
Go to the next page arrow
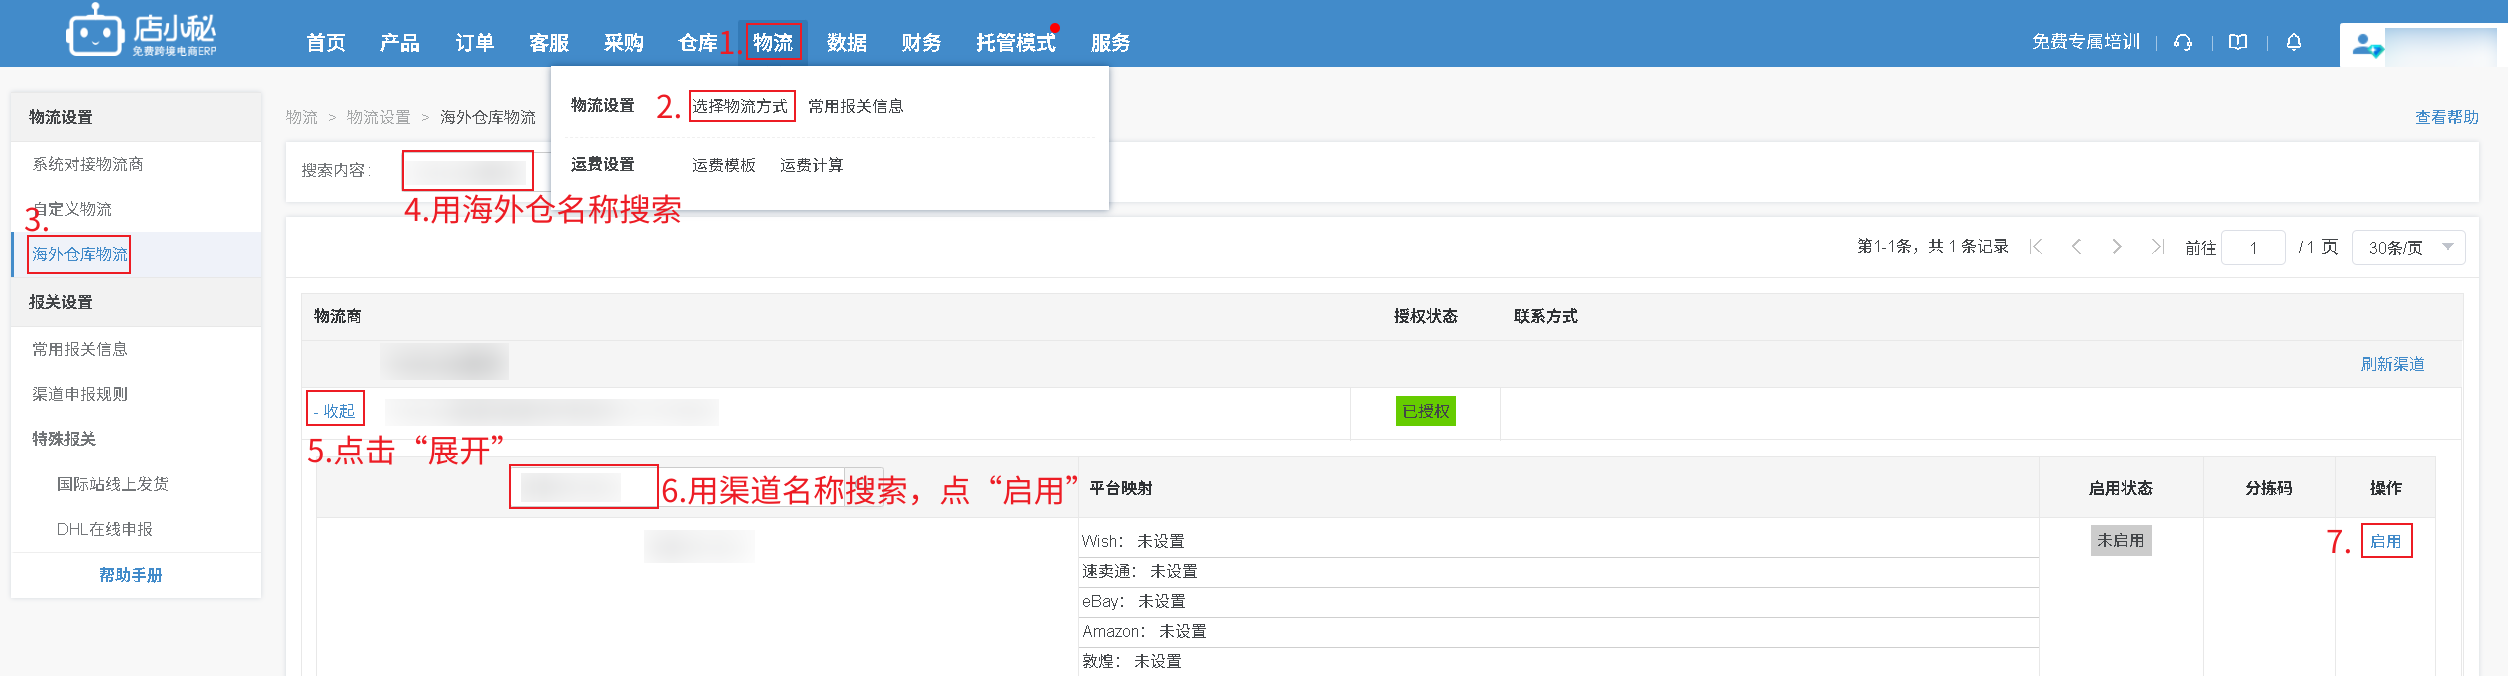(2117, 247)
